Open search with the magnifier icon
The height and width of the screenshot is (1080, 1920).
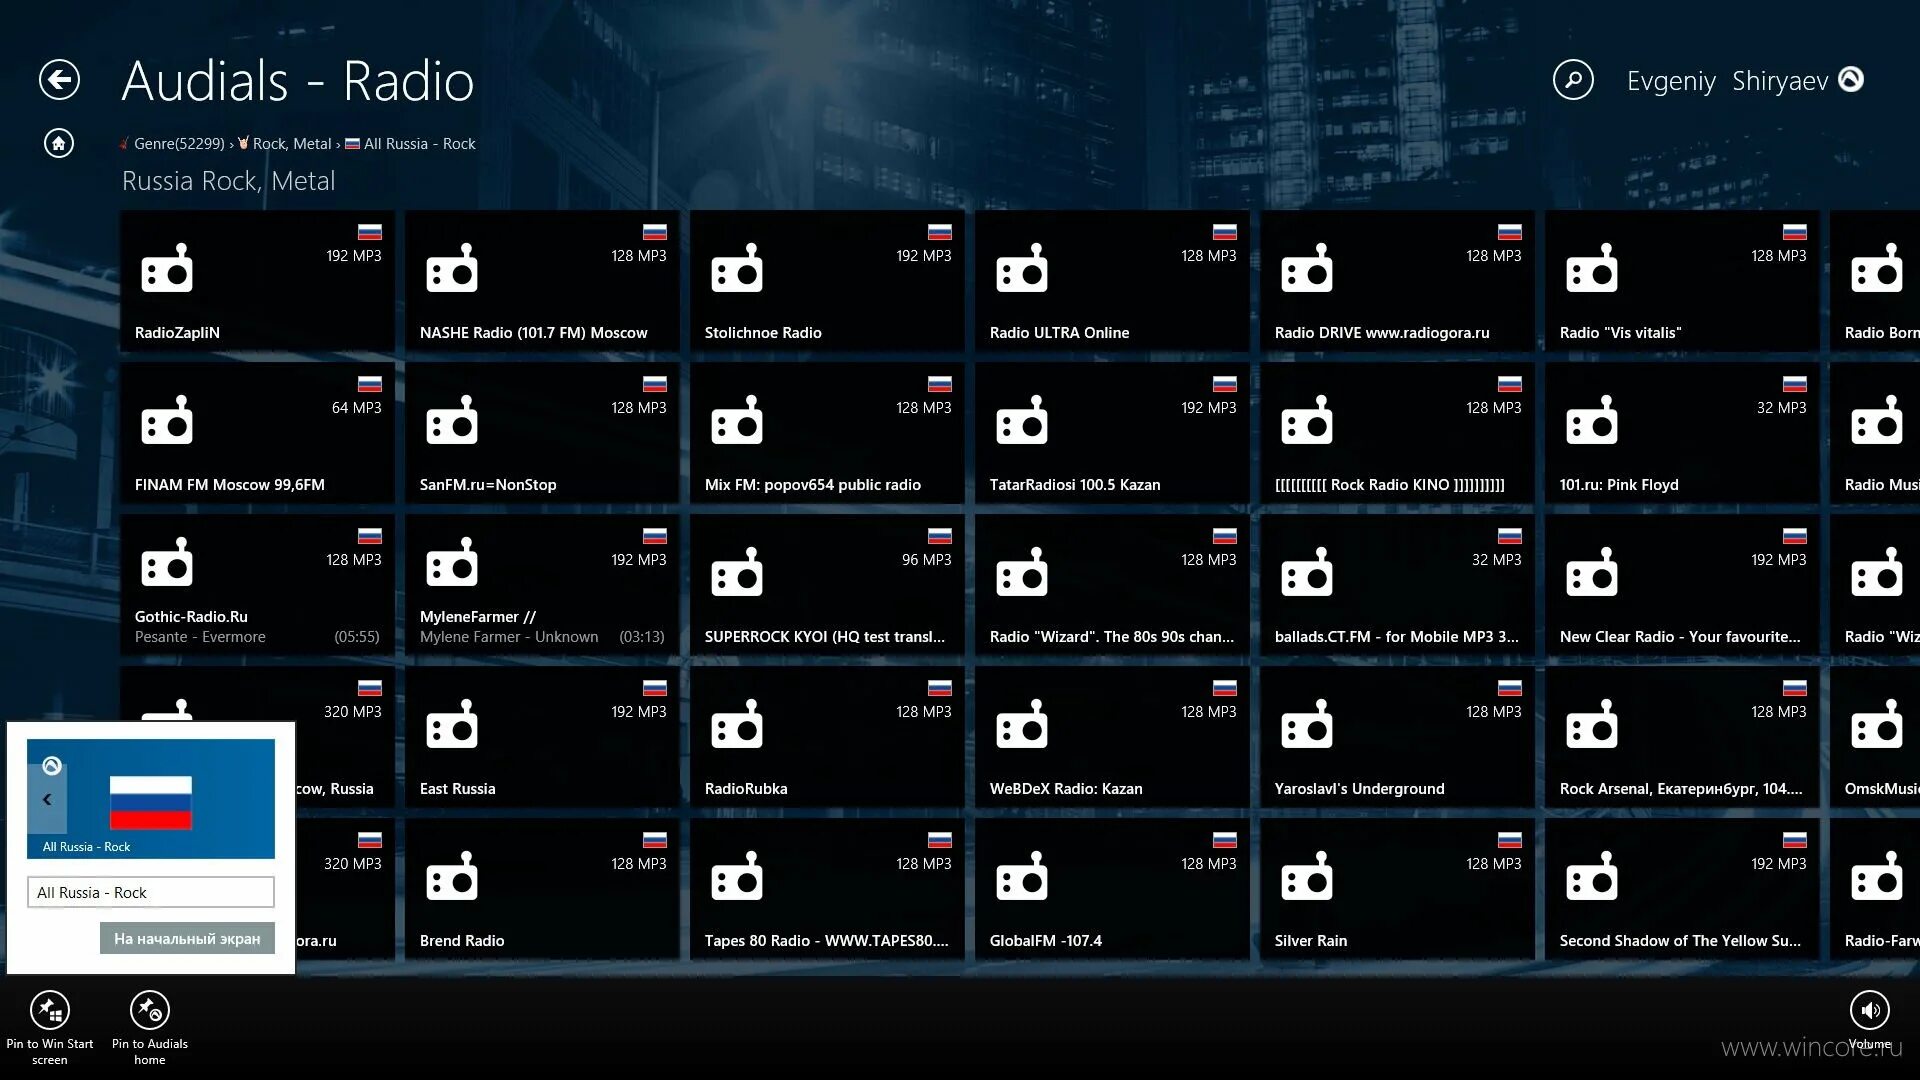[1573, 81]
